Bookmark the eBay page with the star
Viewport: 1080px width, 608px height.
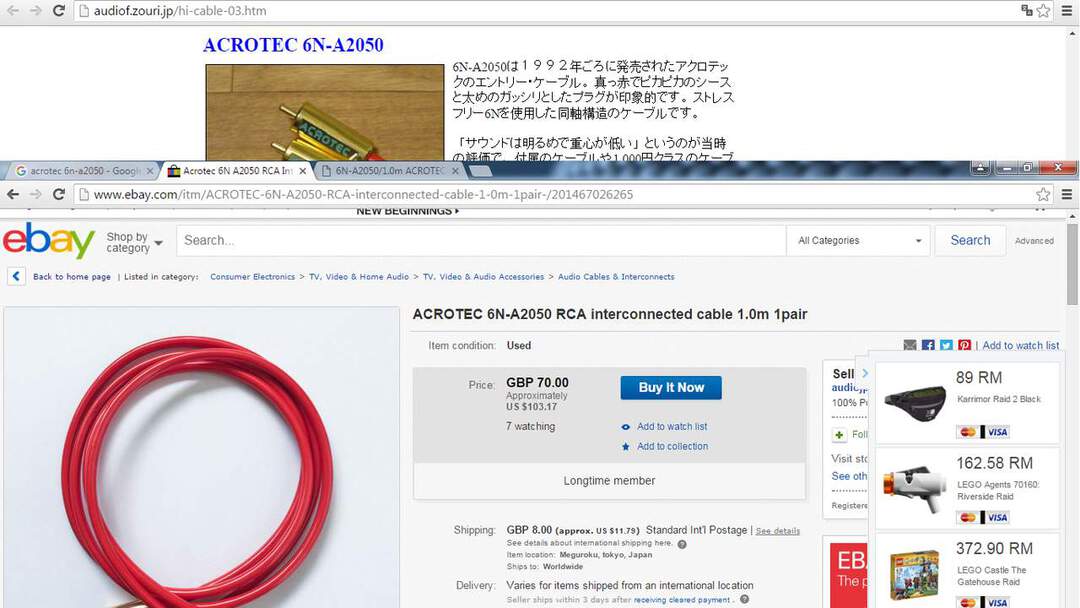[1043, 195]
